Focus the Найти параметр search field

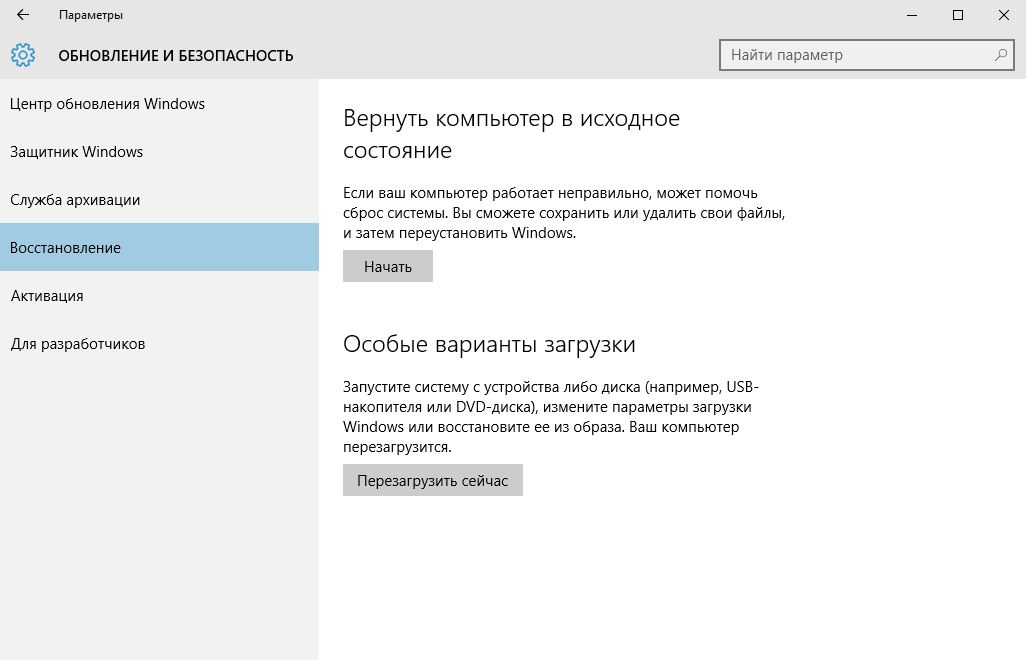pyautogui.click(x=866, y=55)
